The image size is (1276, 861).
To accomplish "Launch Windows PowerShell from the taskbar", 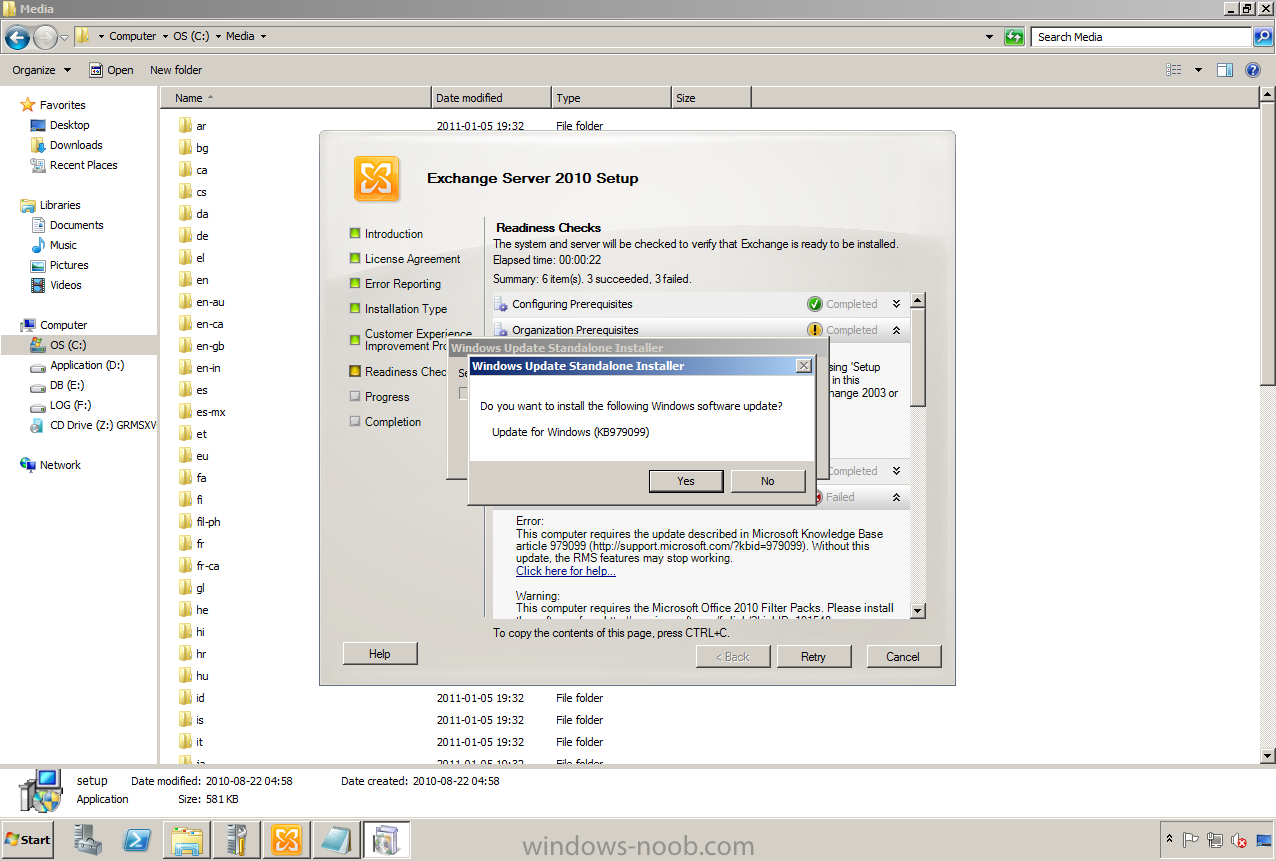I will (x=137, y=839).
